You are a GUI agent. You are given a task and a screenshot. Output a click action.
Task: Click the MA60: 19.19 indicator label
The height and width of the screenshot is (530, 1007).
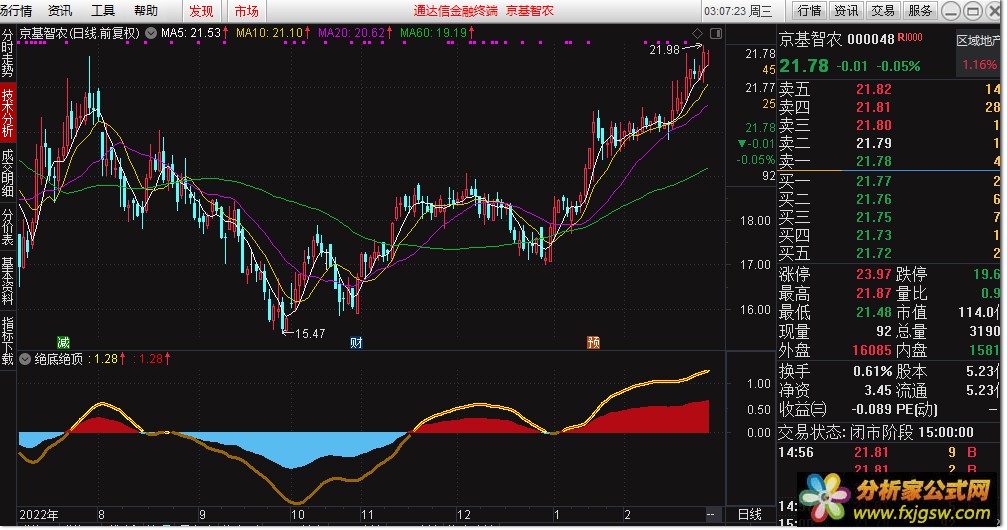tap(437, 33)
